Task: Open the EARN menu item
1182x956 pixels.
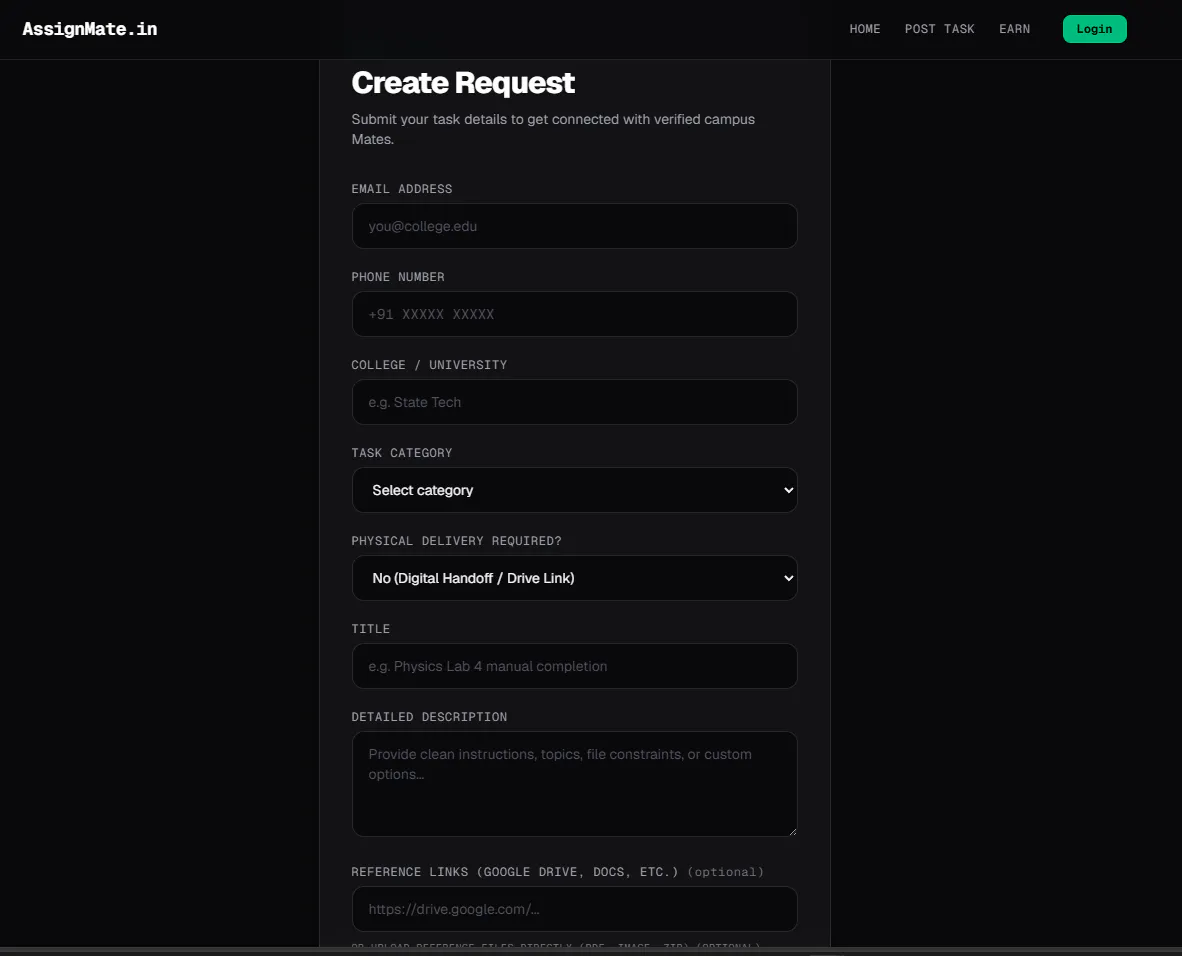Action: [1014, 29]
